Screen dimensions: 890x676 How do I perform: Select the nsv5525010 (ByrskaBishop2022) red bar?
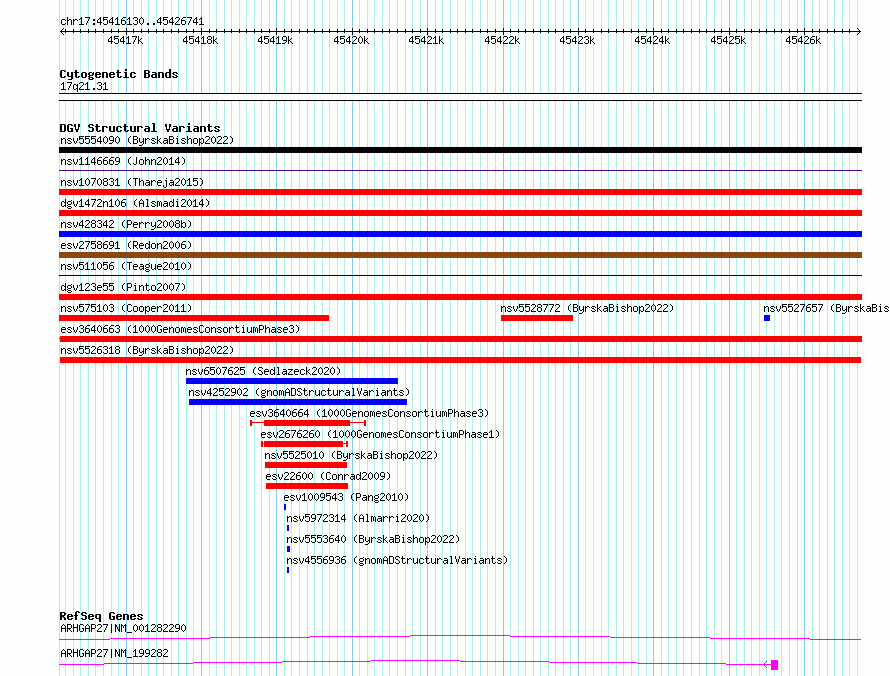point(306,465)
